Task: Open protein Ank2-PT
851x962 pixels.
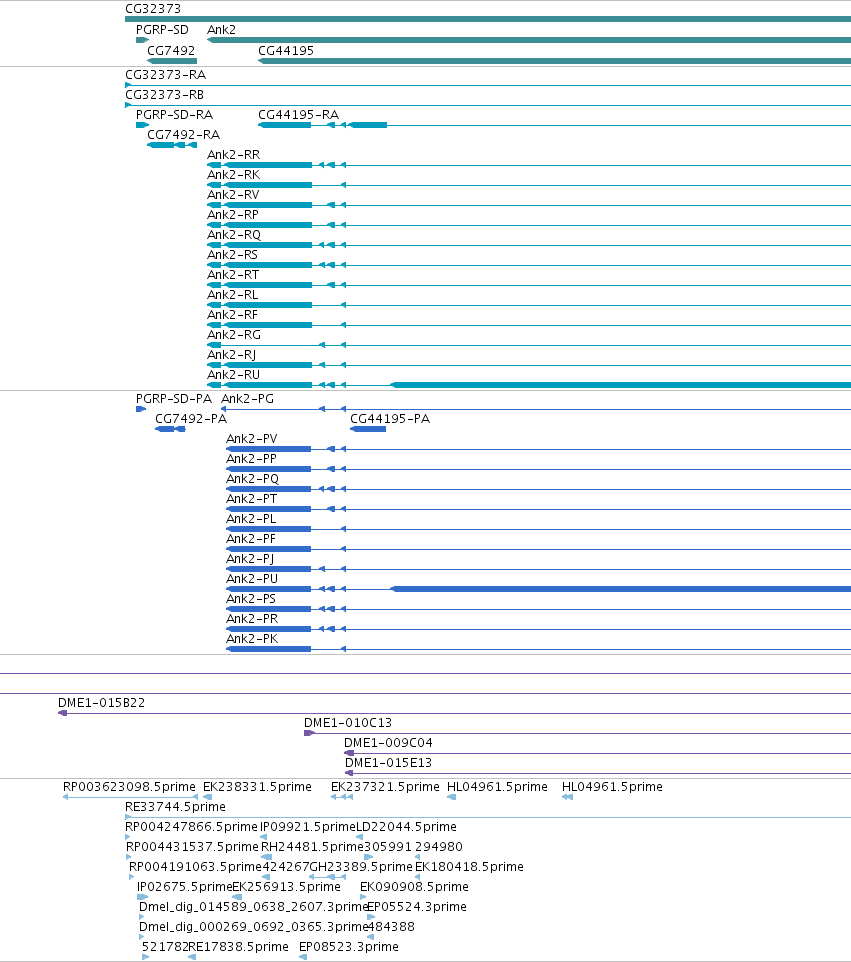Action: tap(252, 499)
